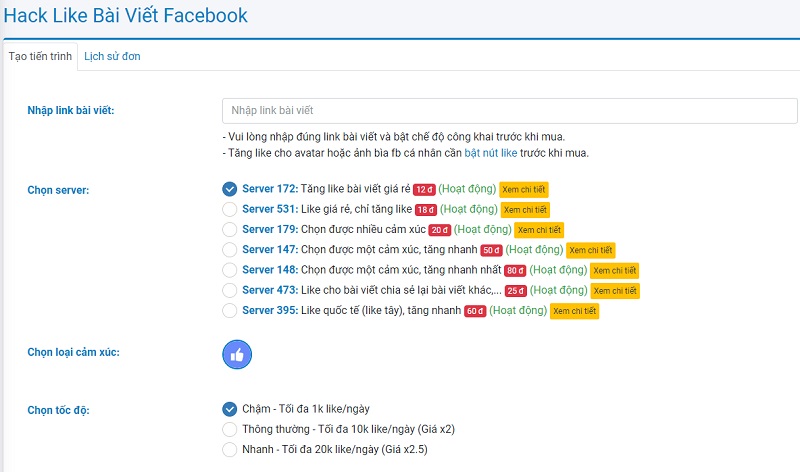Choose Server 395 international likes
The height and width of the screenshot is (472, 800).
(x=230, y=310)
